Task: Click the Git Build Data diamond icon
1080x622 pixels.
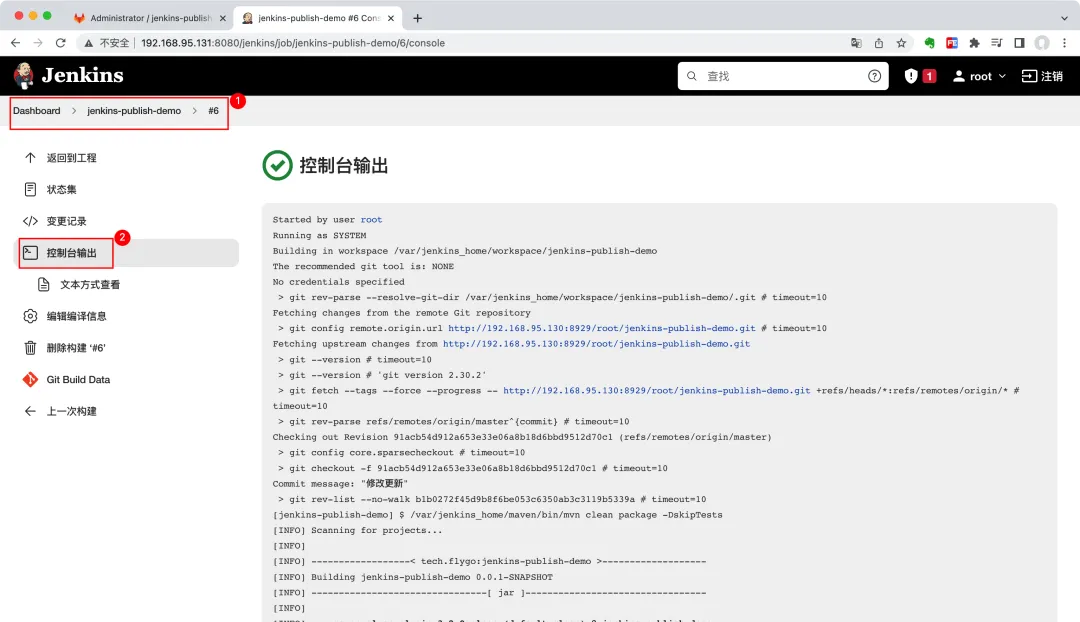Action: [30, 380]
